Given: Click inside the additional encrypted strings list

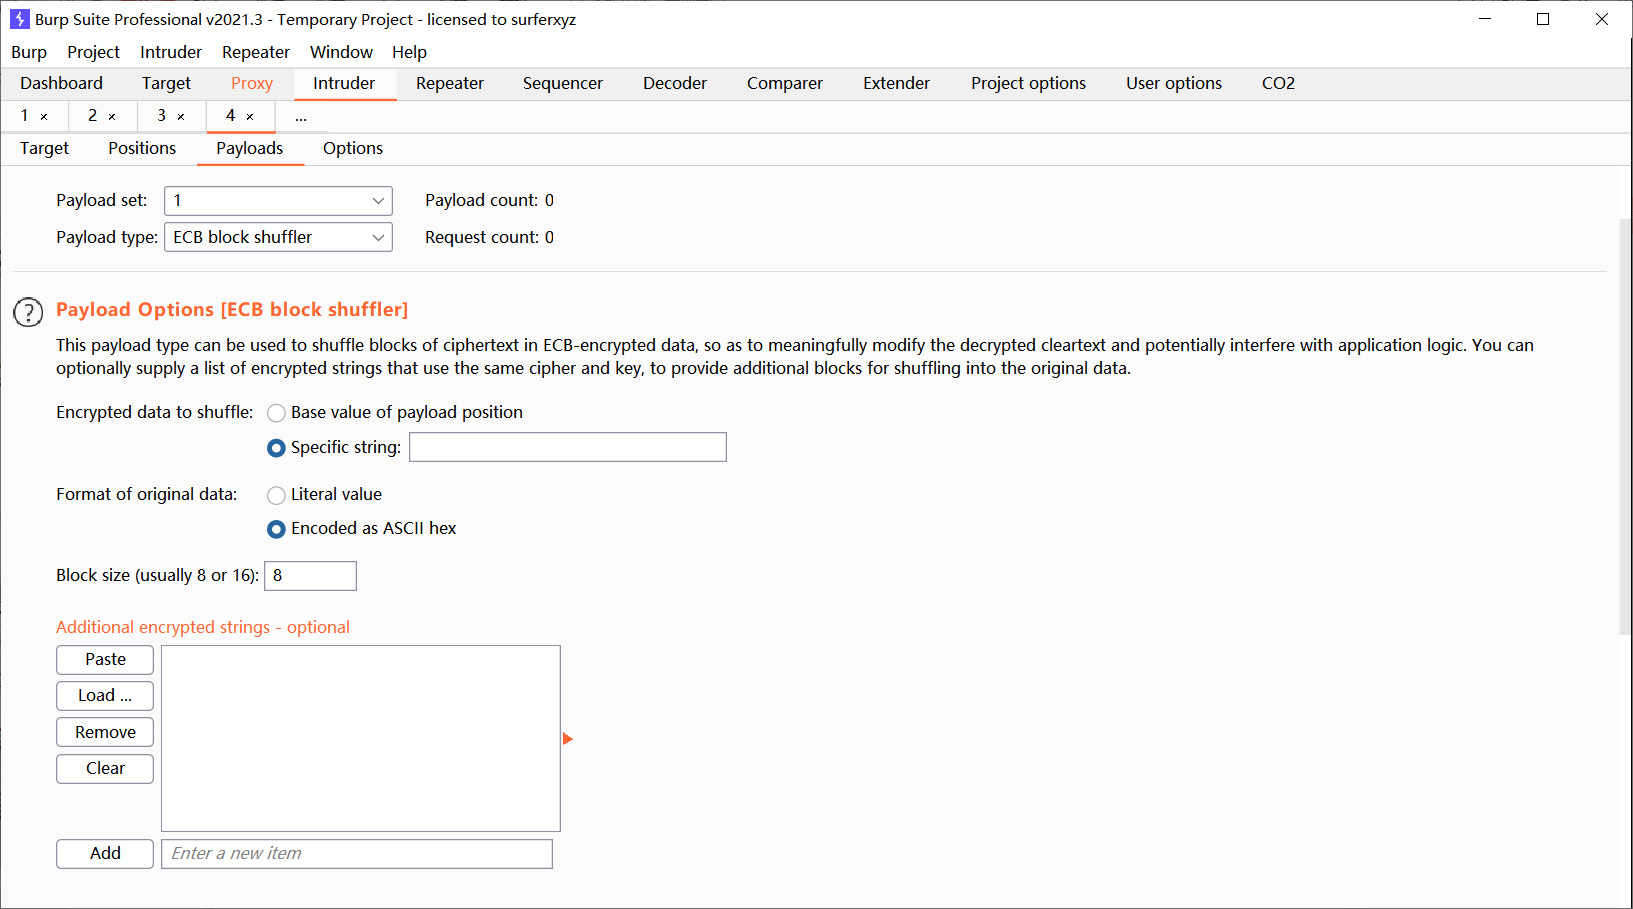Looking at the screenshot, I should click(x=361, y=739).
